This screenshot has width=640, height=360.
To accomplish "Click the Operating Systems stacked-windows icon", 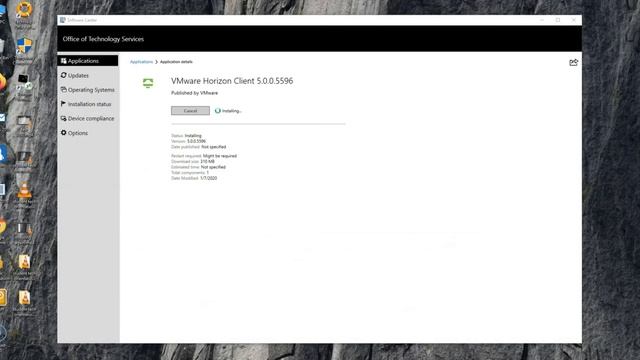I will click(64, 89).
